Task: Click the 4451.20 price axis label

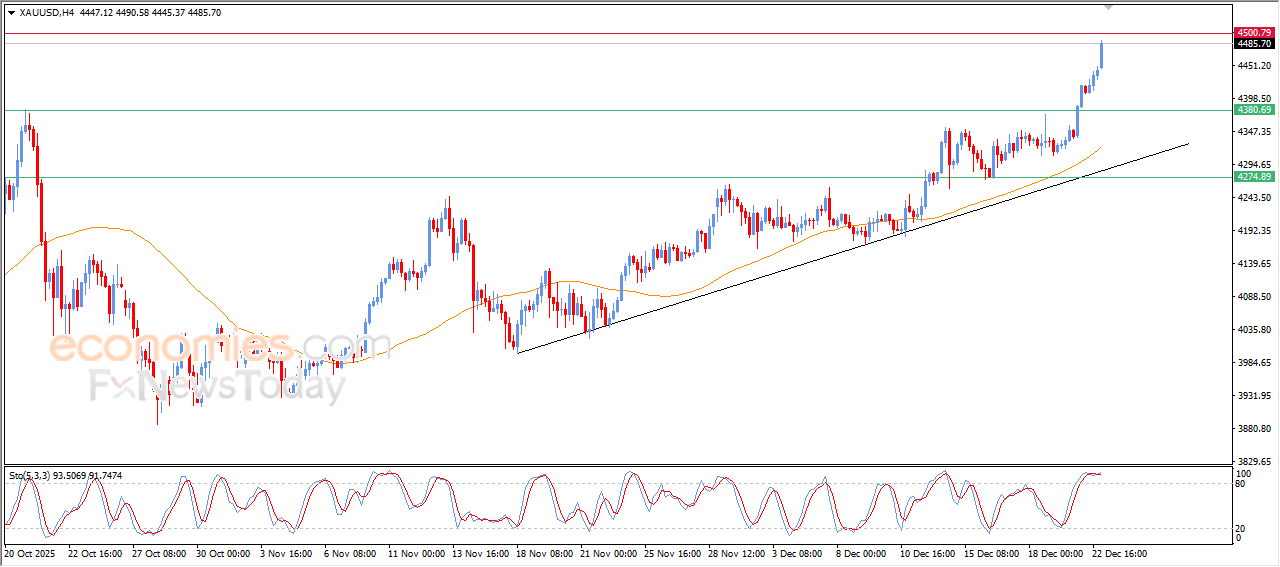Action: [1254, 66]
